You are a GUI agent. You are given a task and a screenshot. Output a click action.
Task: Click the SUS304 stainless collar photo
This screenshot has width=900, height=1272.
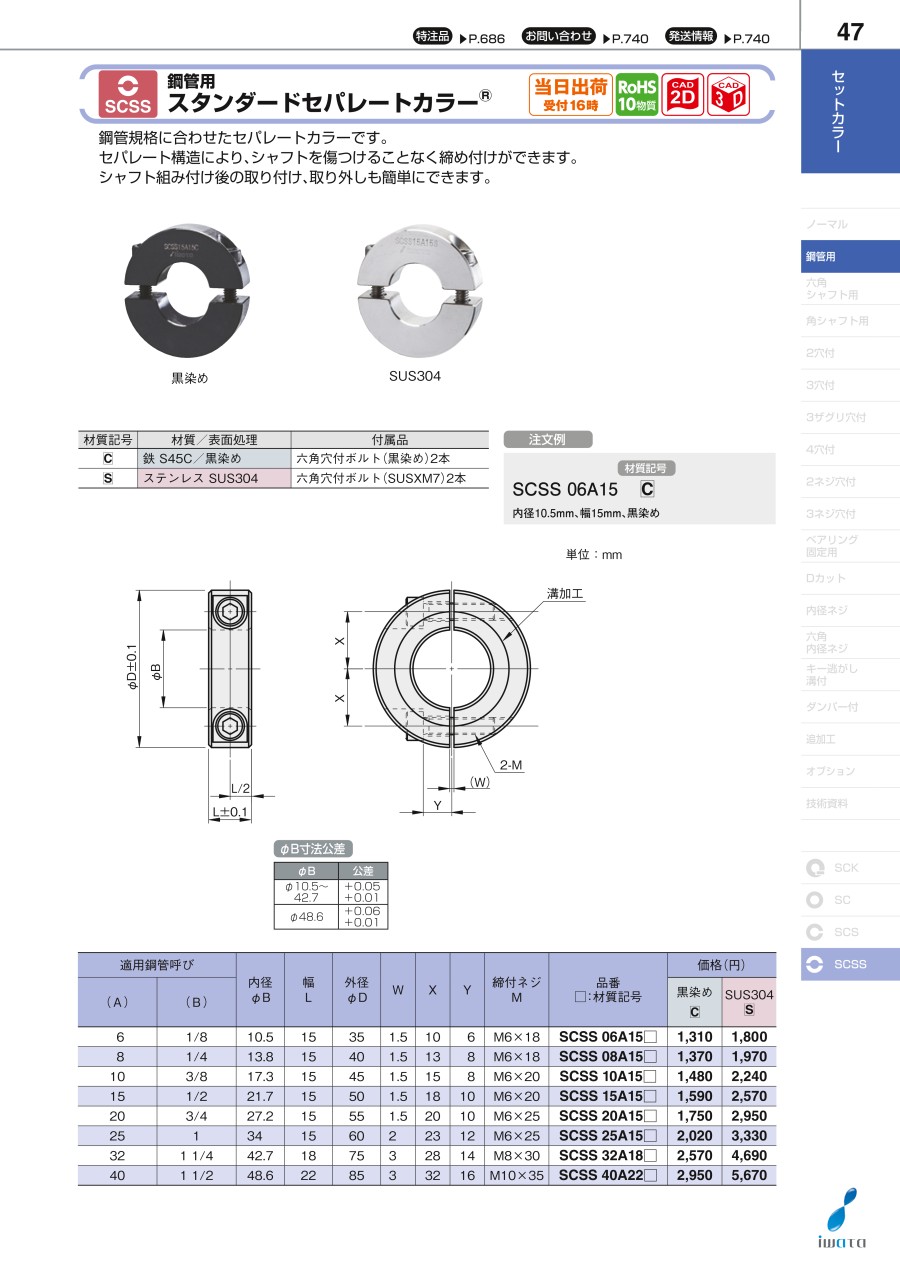pyautogui.click(x=415, y=297)
